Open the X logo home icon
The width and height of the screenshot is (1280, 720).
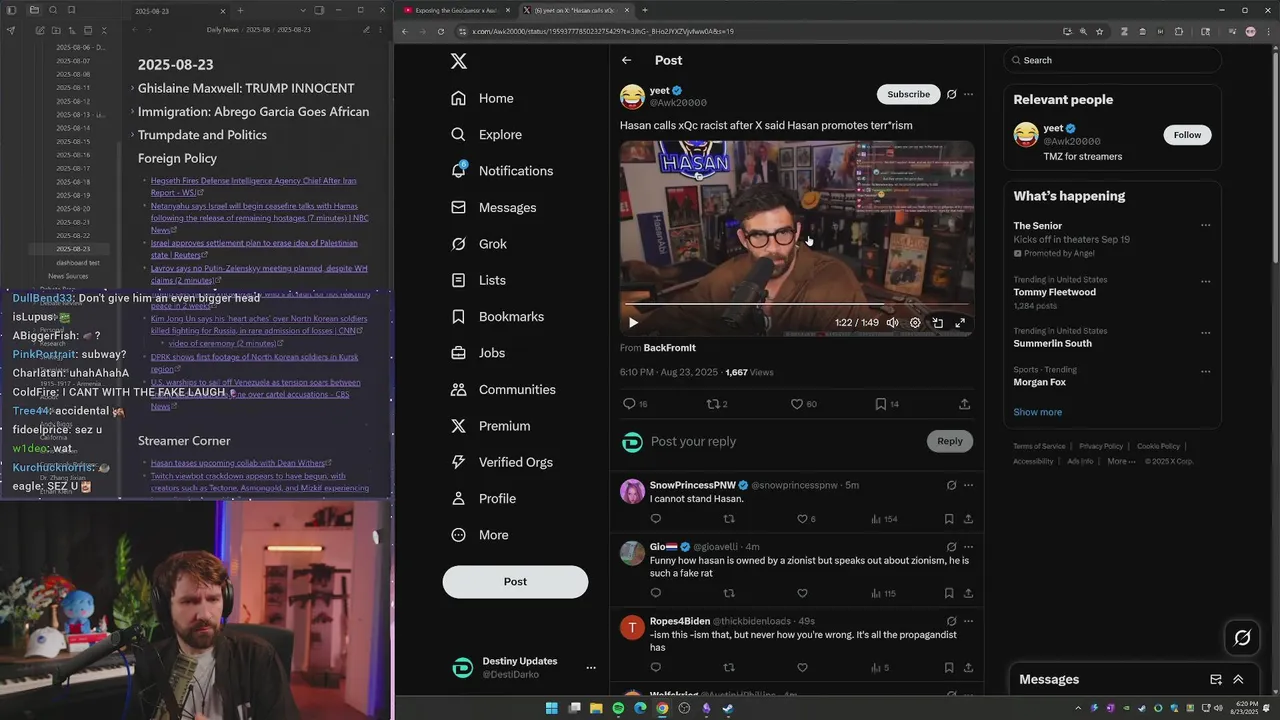coord(459,61)
